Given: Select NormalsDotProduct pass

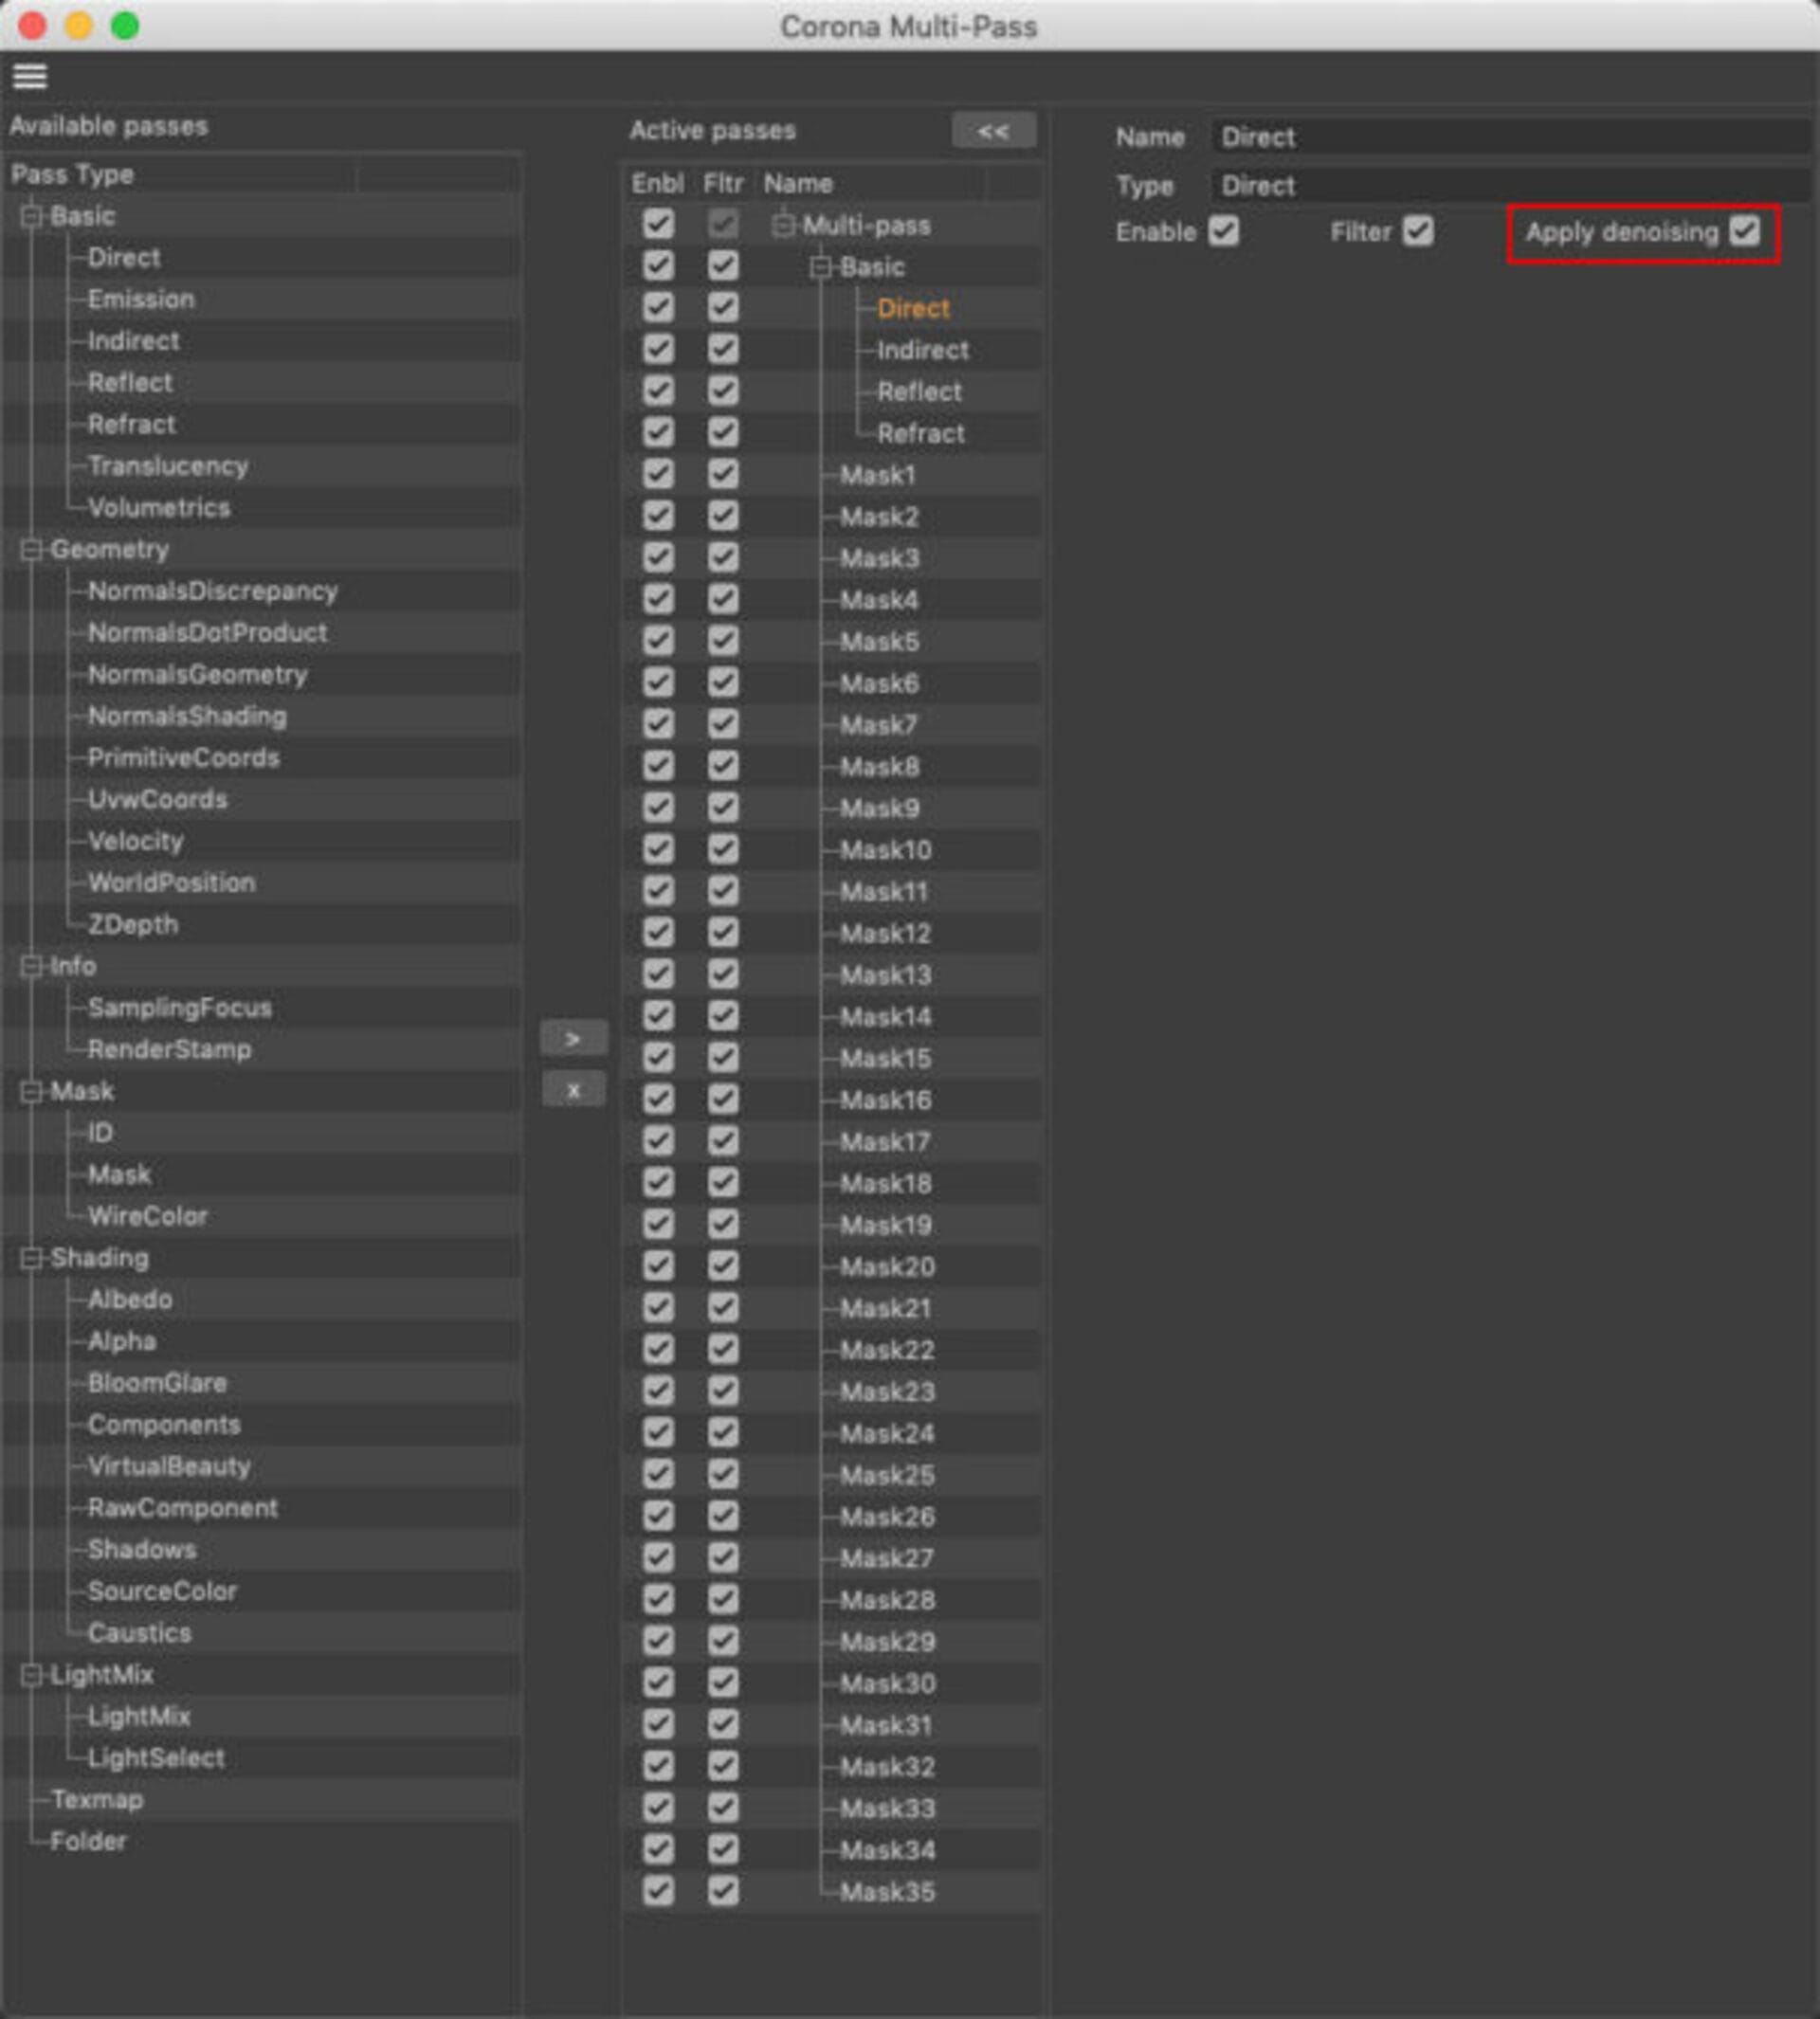Looking at the screenshot, I should [x=207, y=633].
